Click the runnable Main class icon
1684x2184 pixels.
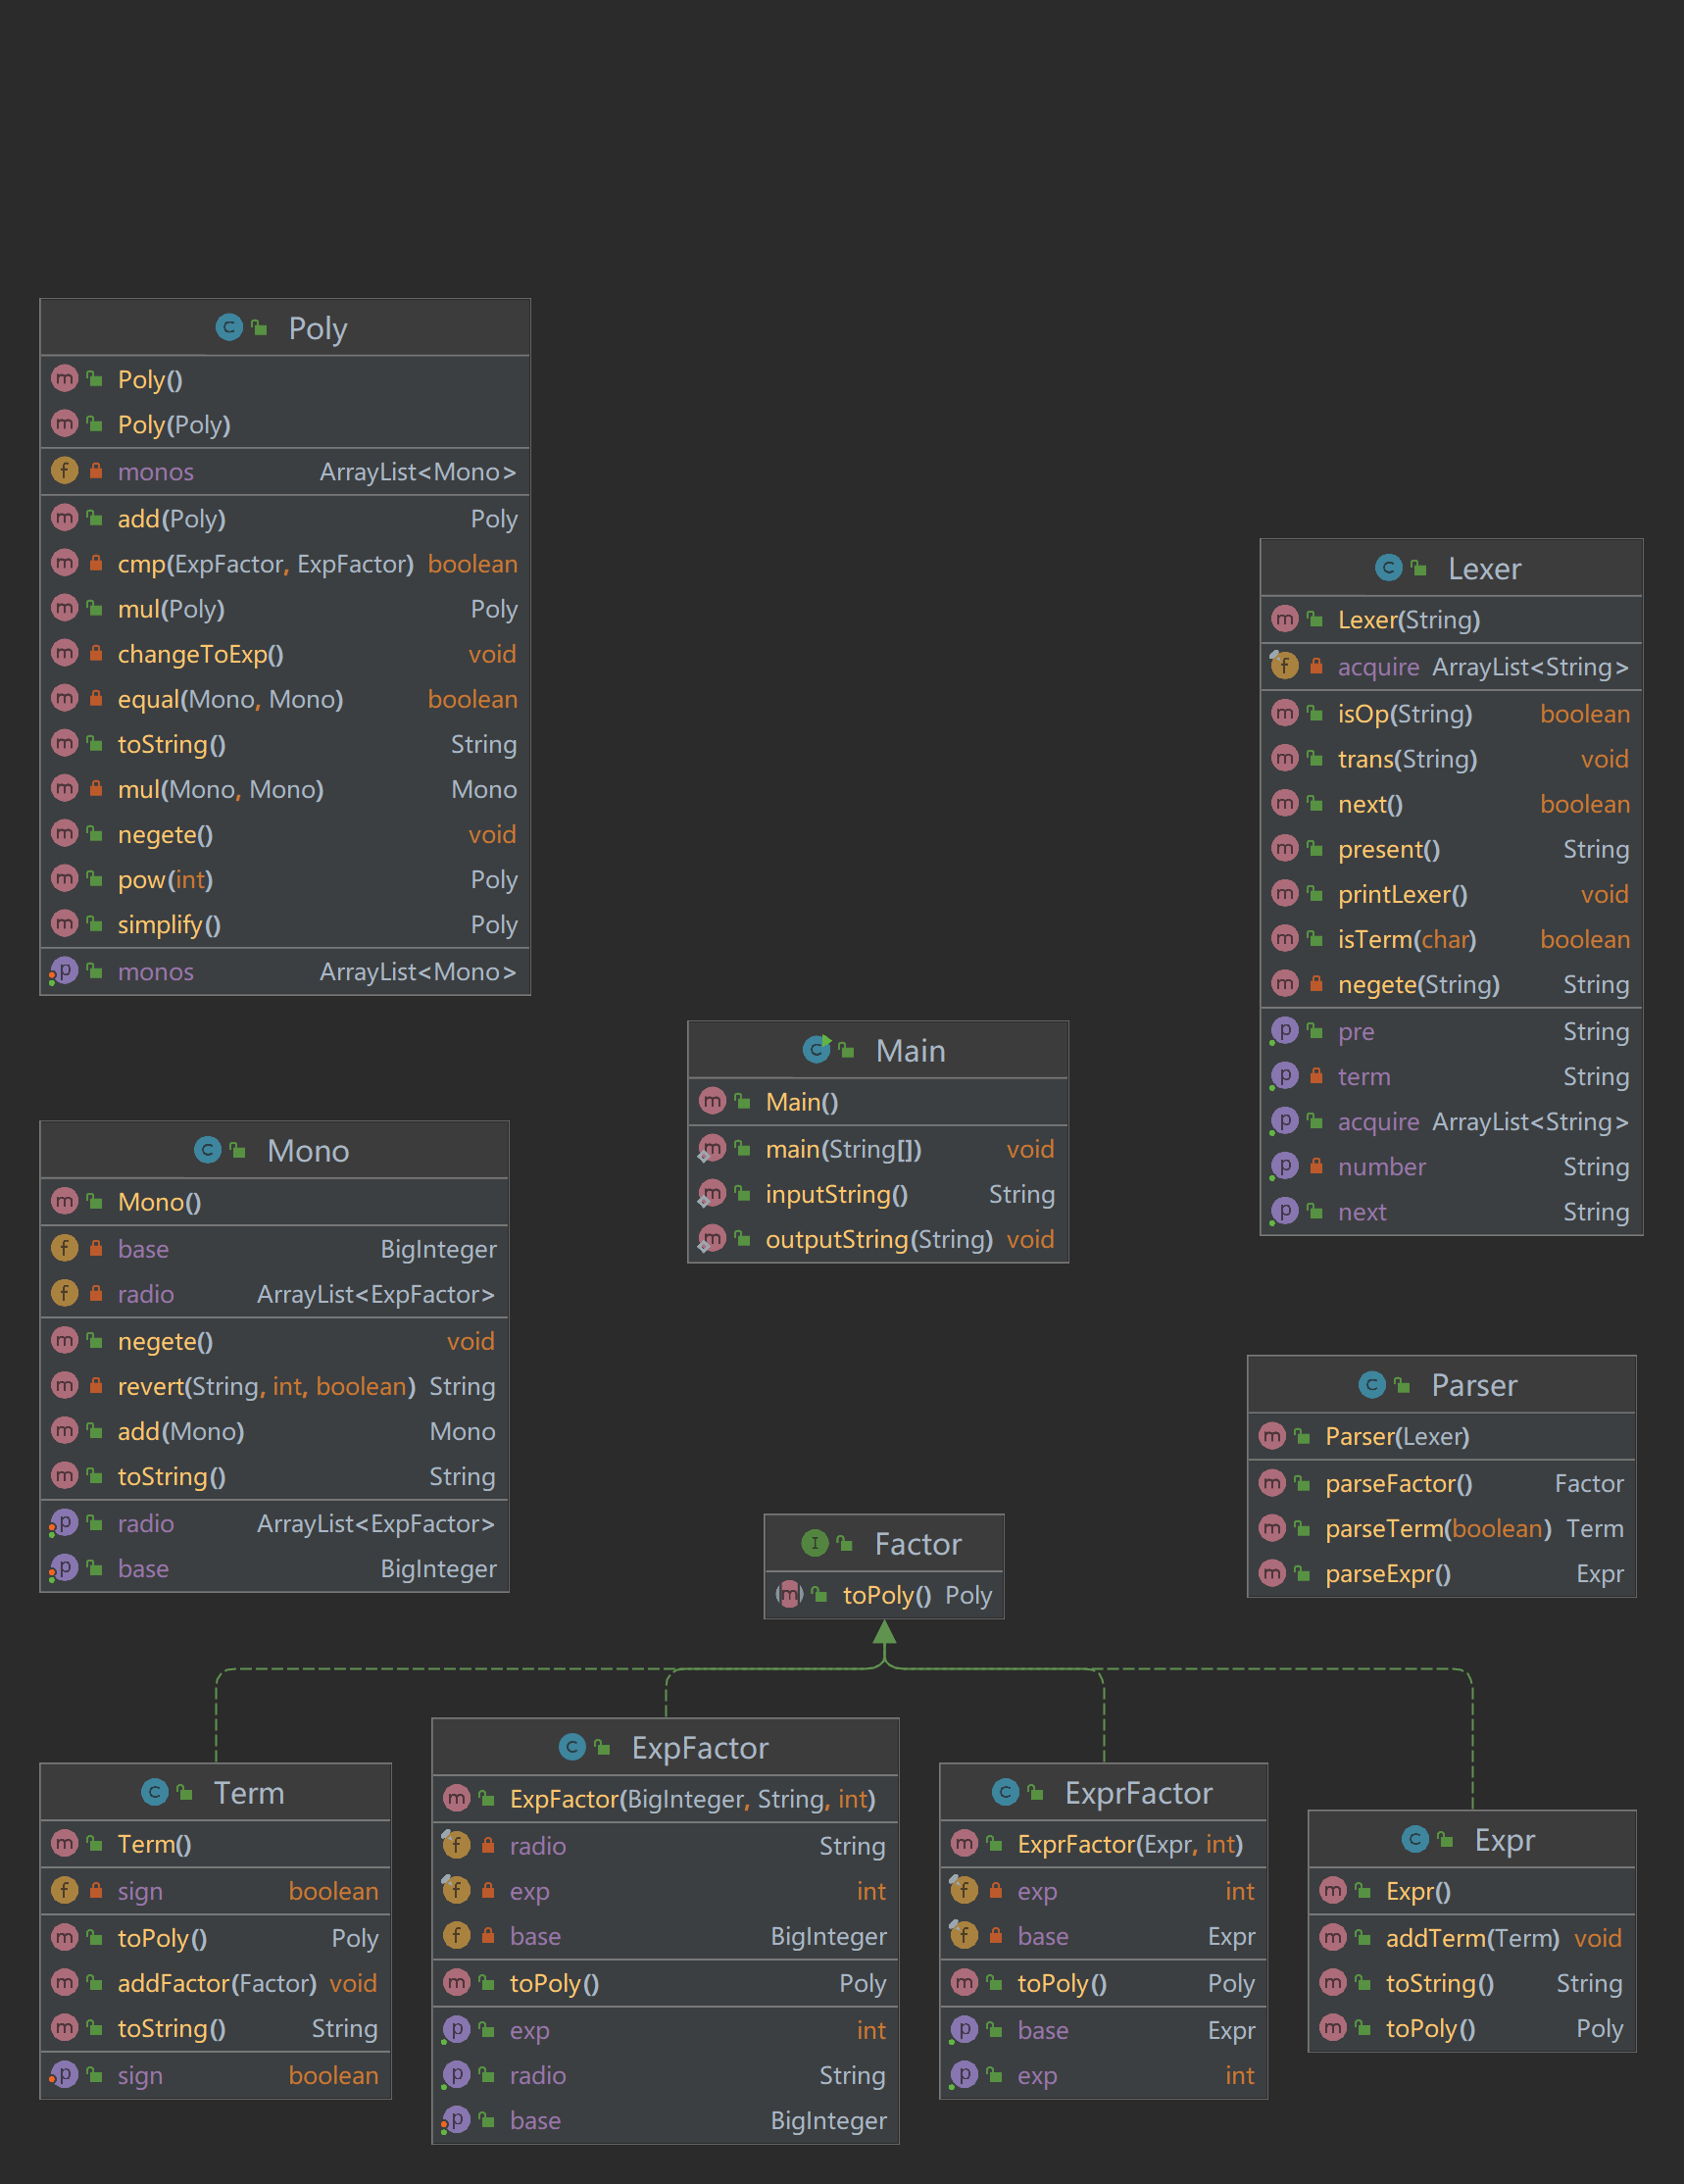[816, 1049]
